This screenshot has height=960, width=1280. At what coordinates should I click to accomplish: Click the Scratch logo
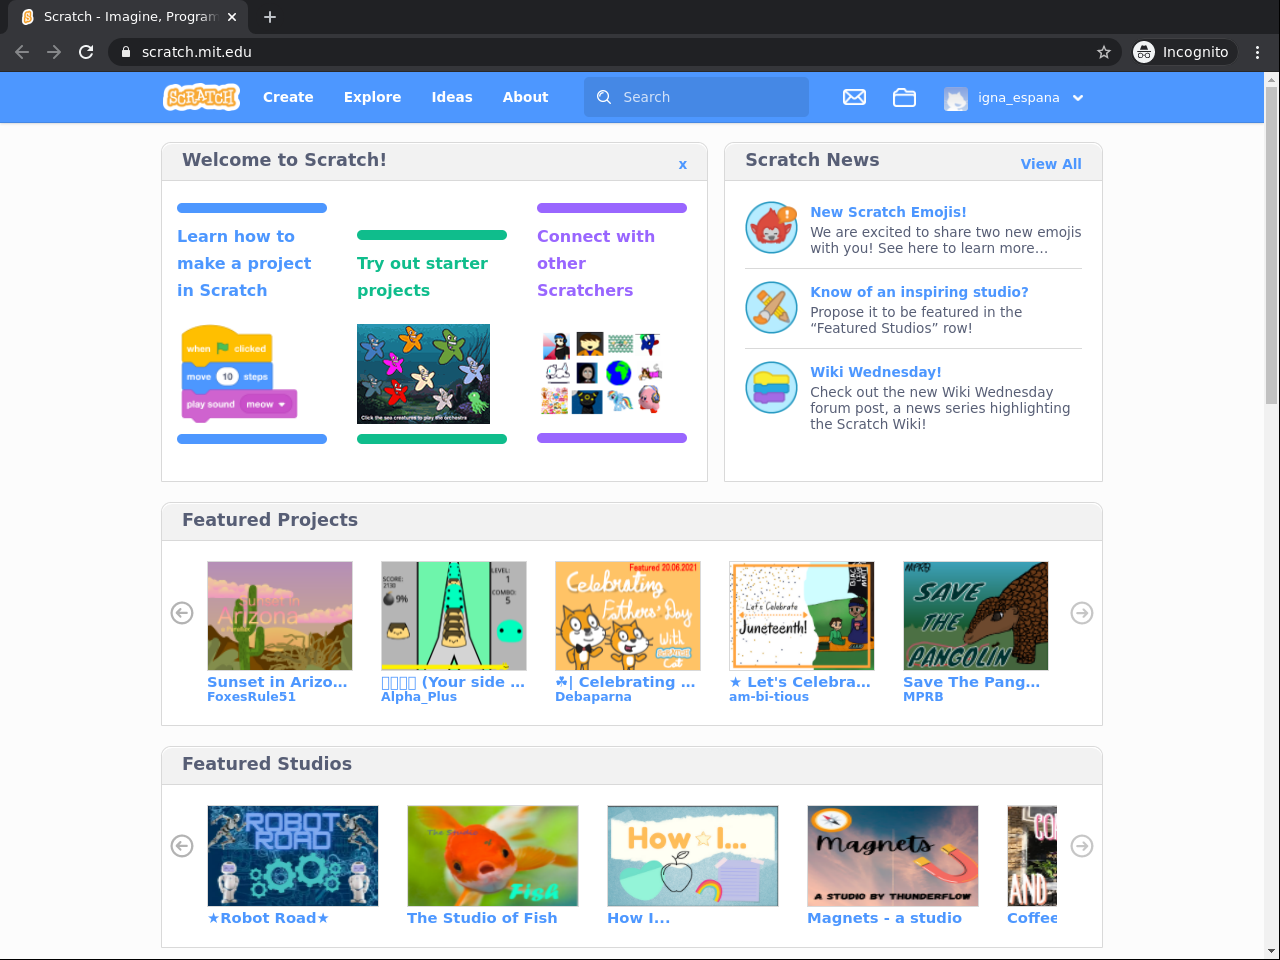click(x=201, y=97)
